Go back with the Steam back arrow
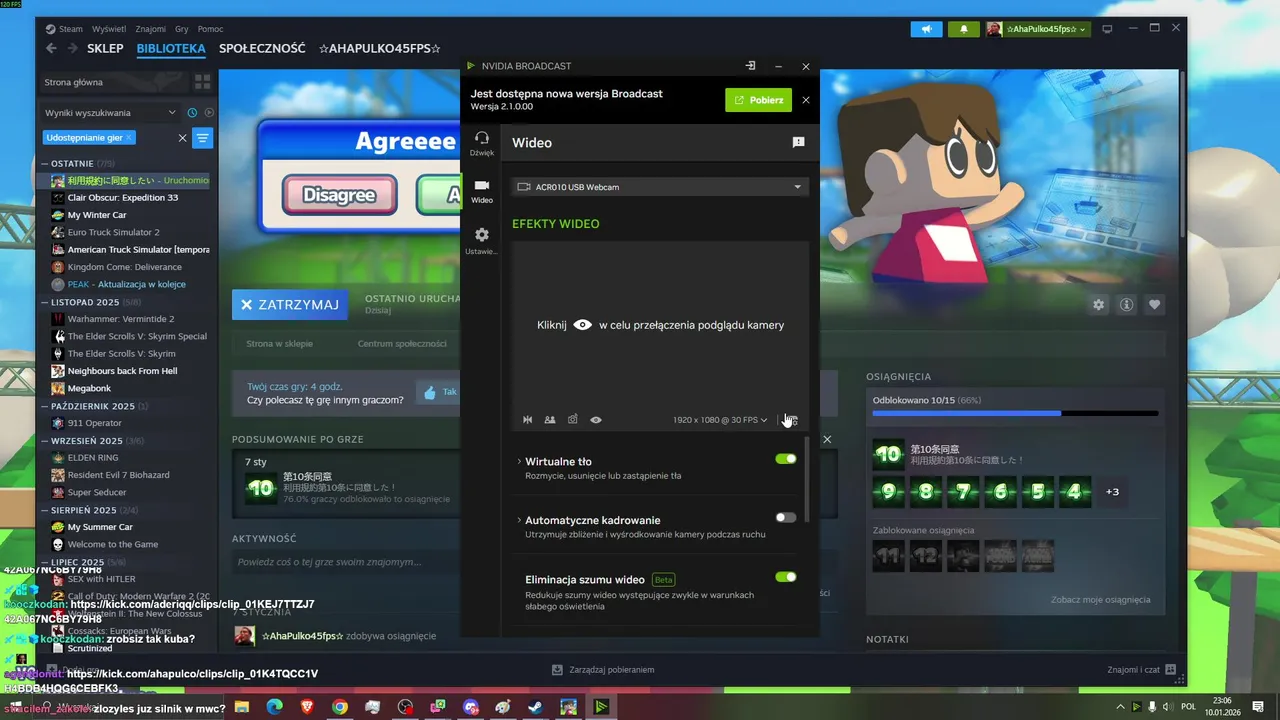 click(52, 48)
